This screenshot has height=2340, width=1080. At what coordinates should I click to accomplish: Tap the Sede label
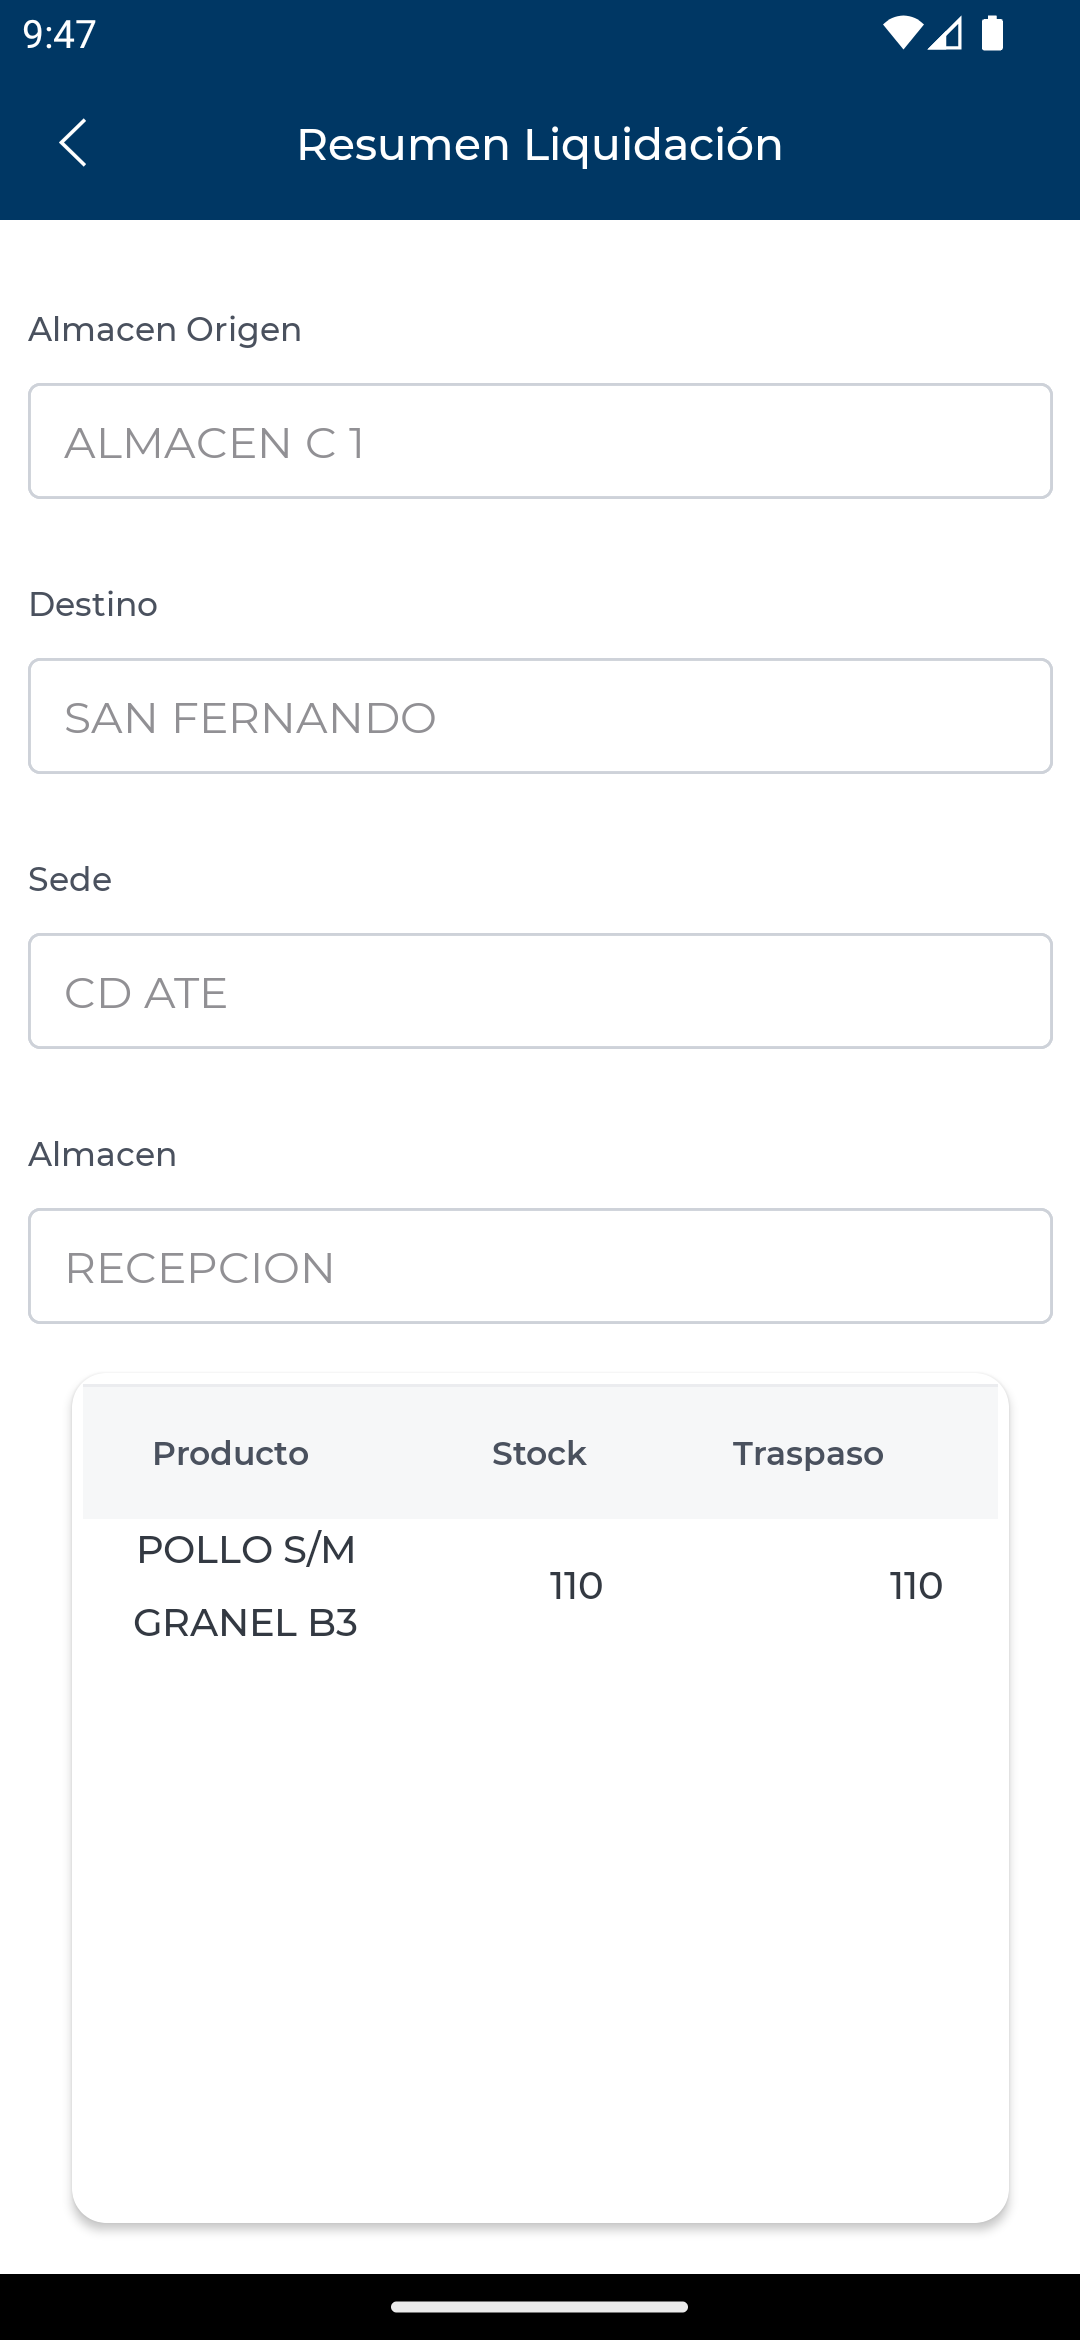[70, 879]
